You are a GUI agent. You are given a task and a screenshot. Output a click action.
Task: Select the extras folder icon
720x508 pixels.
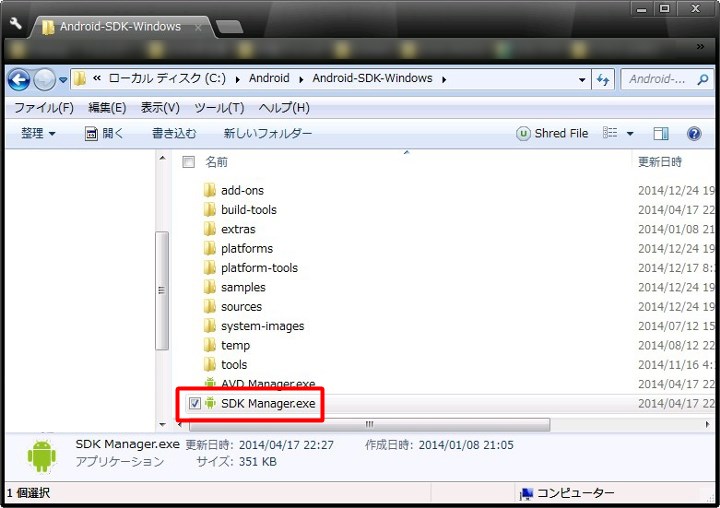(209, 229)
